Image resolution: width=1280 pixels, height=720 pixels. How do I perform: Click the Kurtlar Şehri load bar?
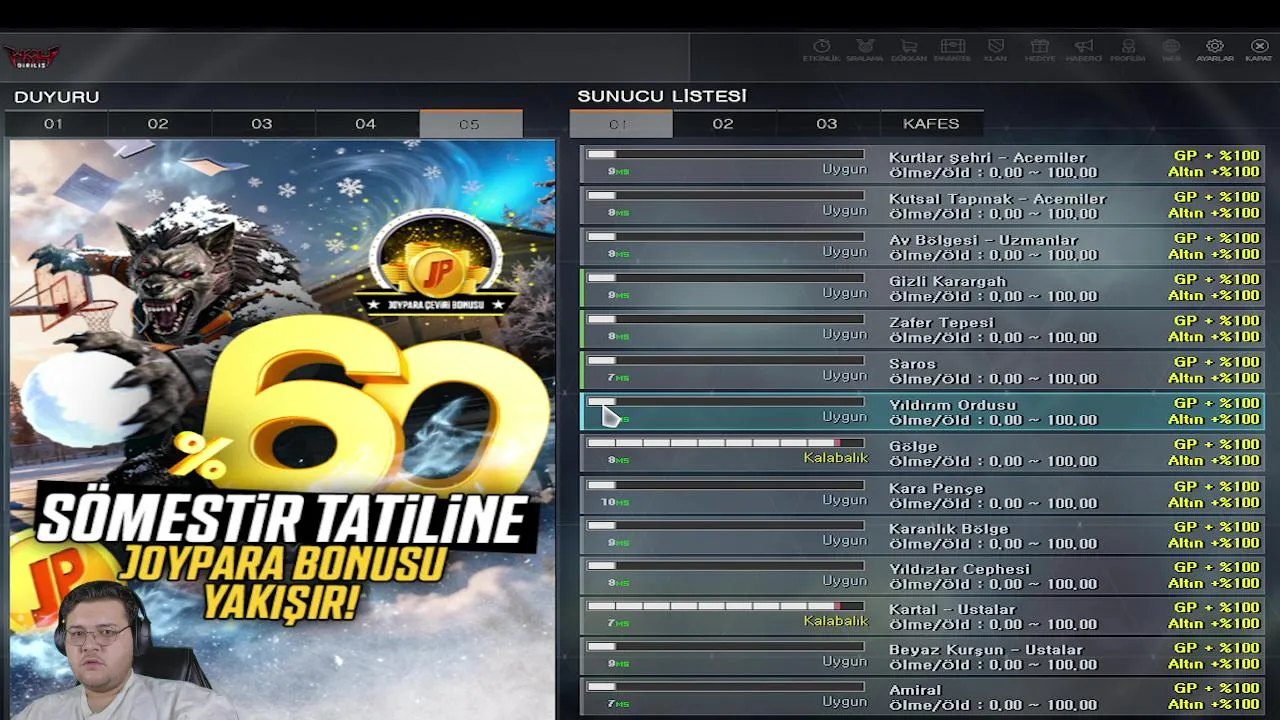click(x=725, y=154)
